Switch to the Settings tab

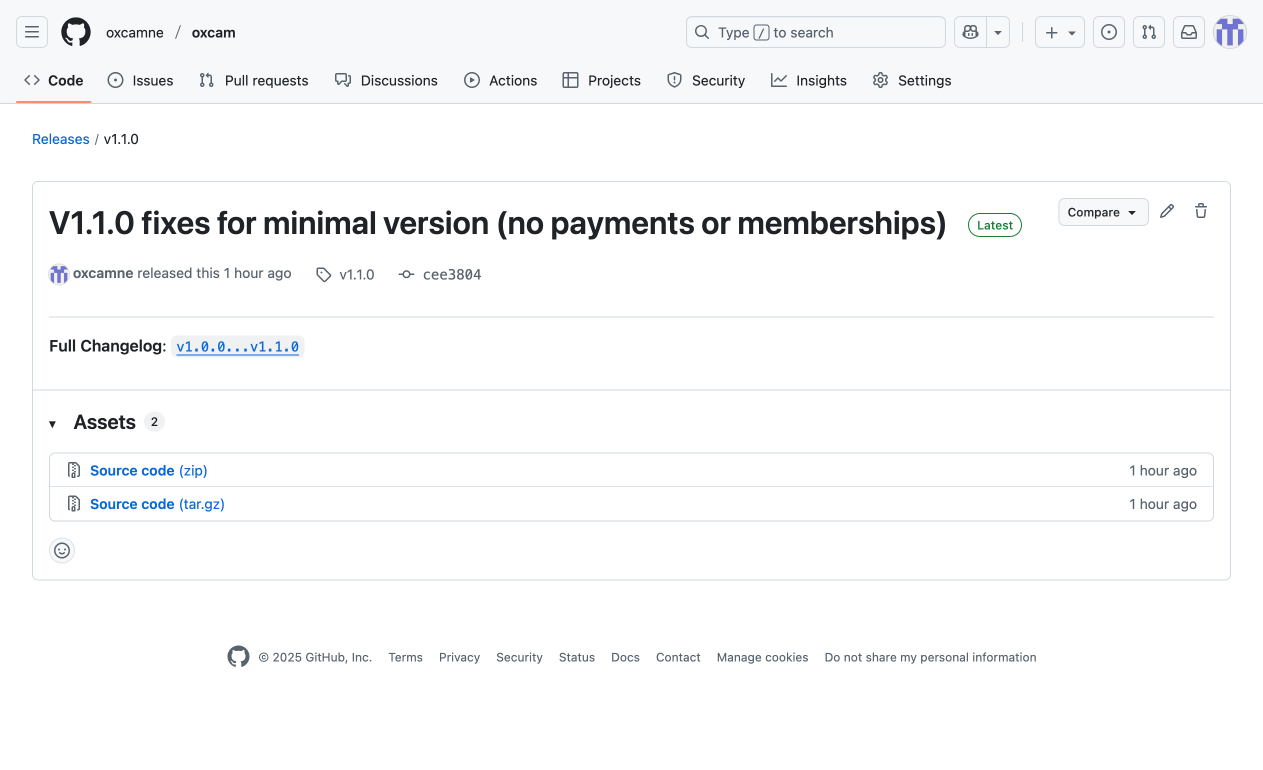[x=912, y=80]
